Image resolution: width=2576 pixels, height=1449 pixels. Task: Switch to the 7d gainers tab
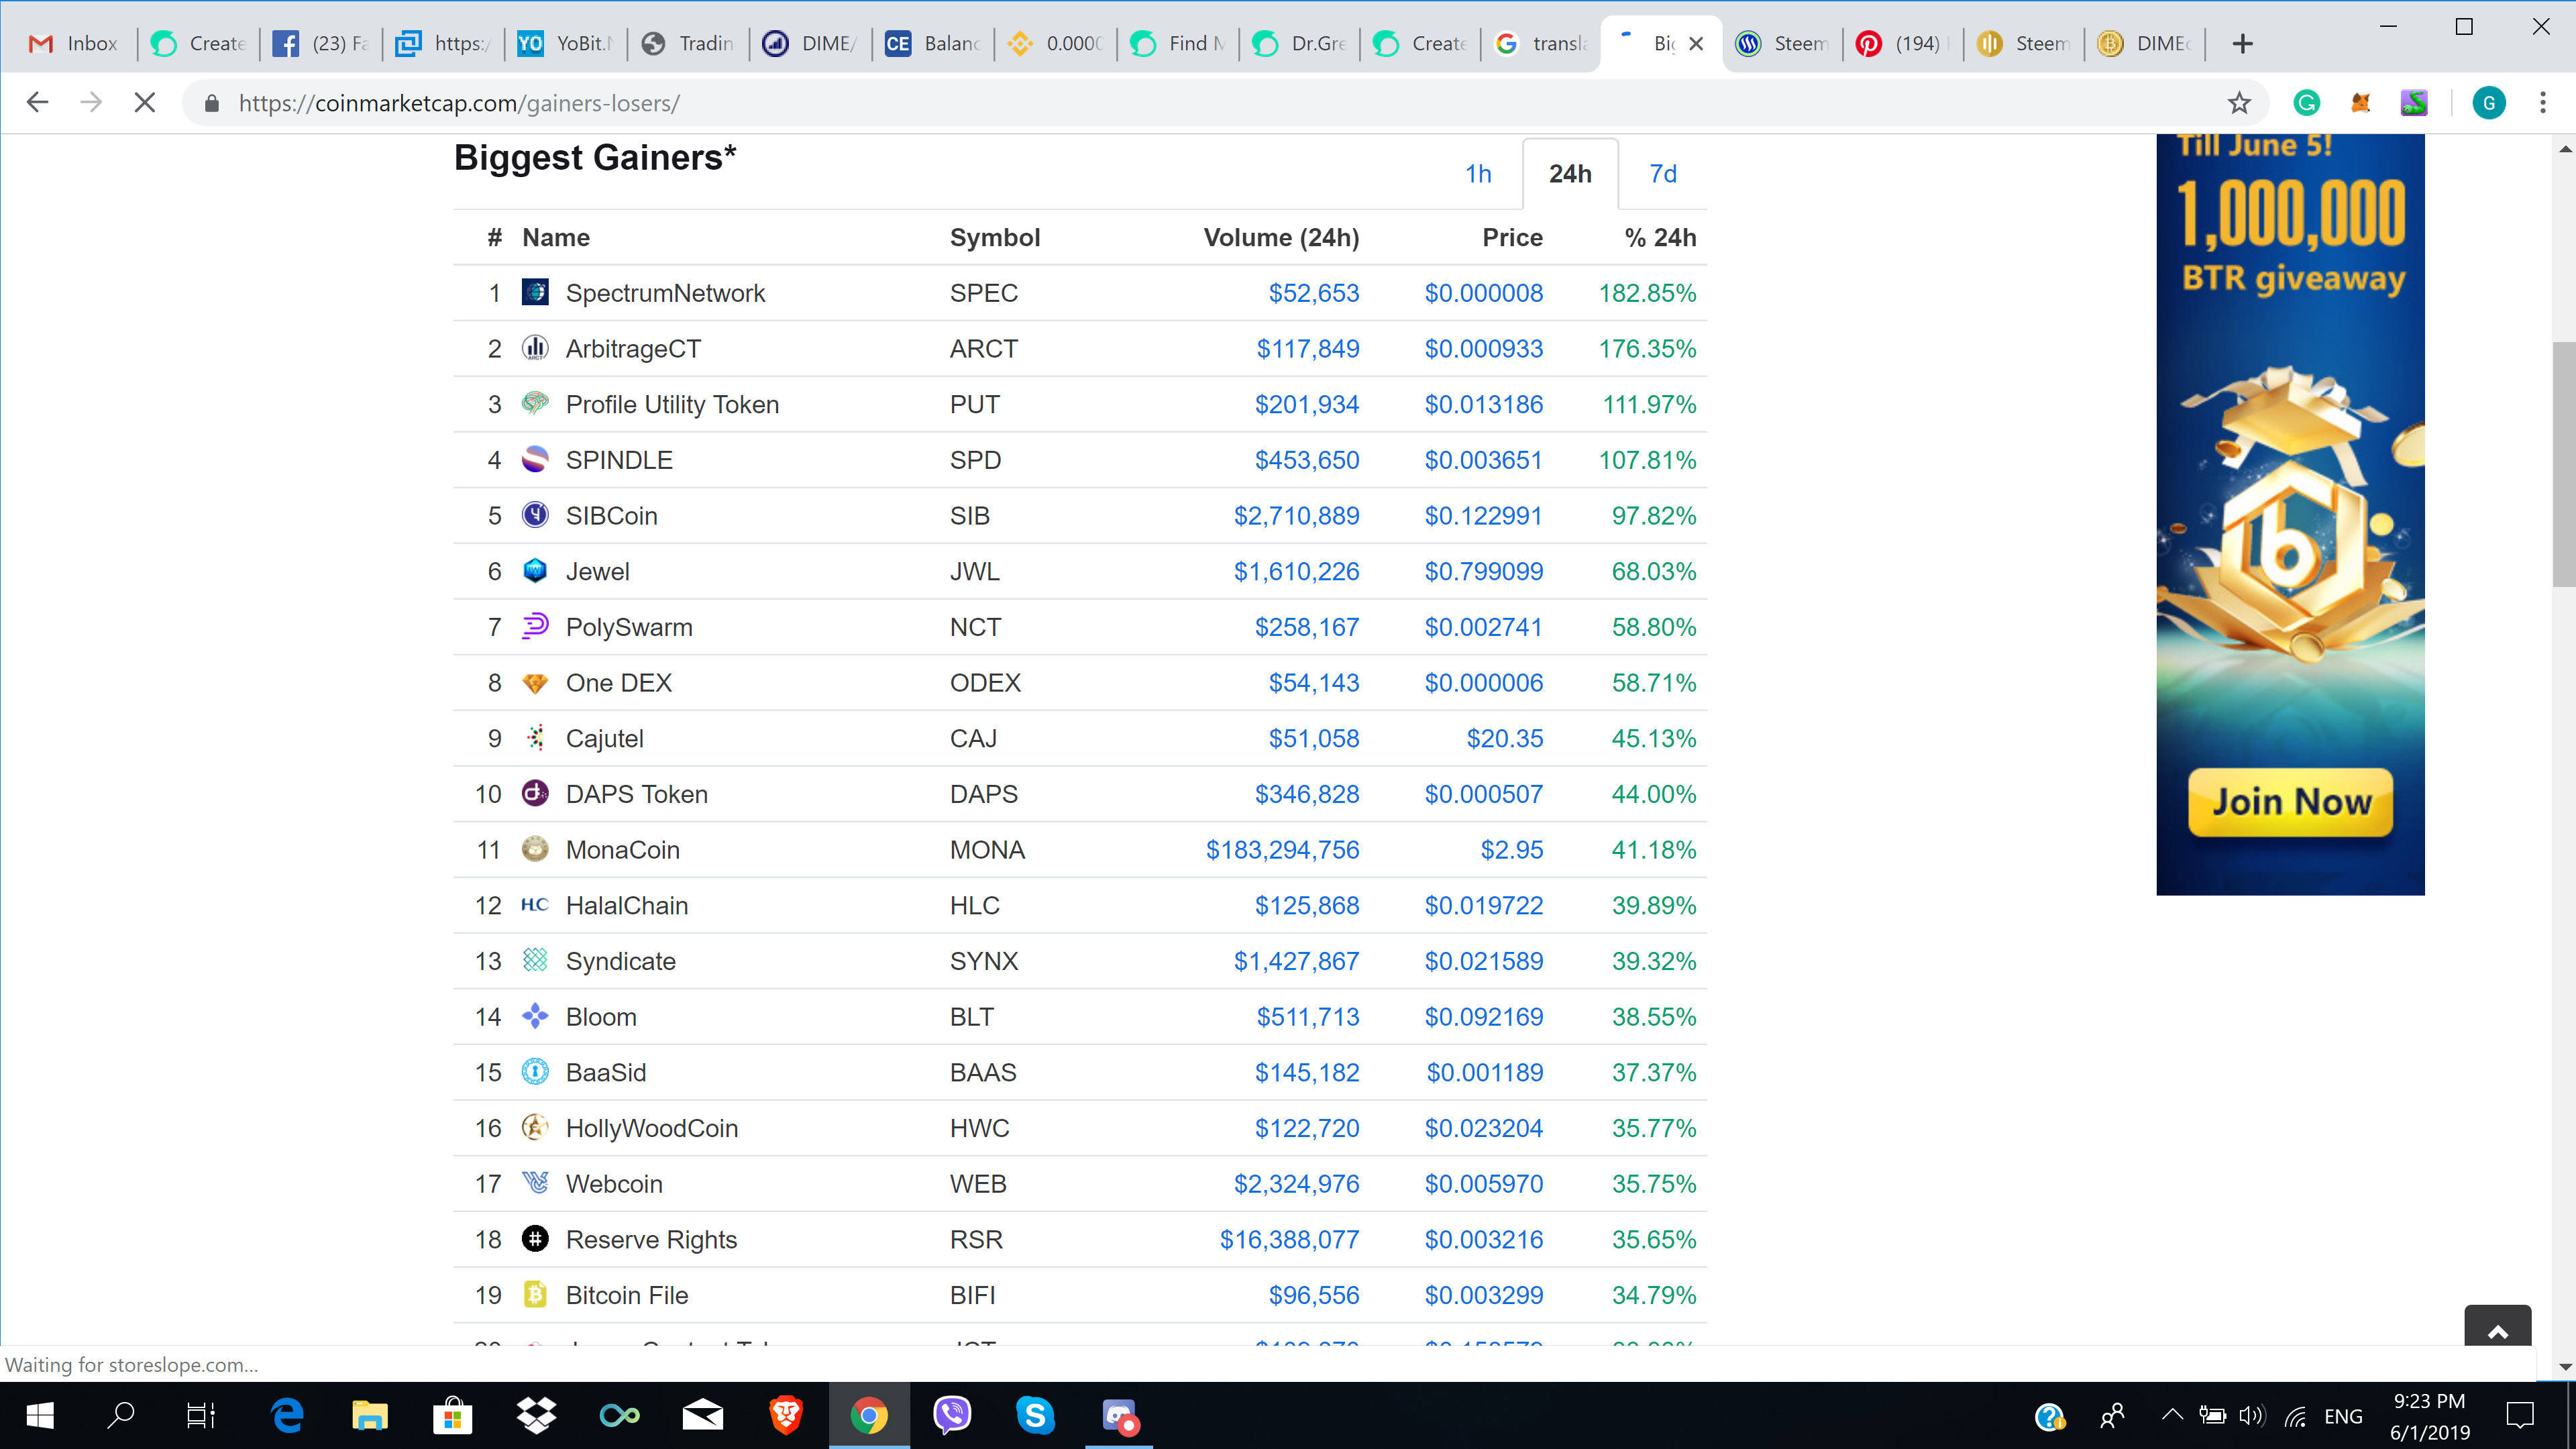click(1662, 174)
